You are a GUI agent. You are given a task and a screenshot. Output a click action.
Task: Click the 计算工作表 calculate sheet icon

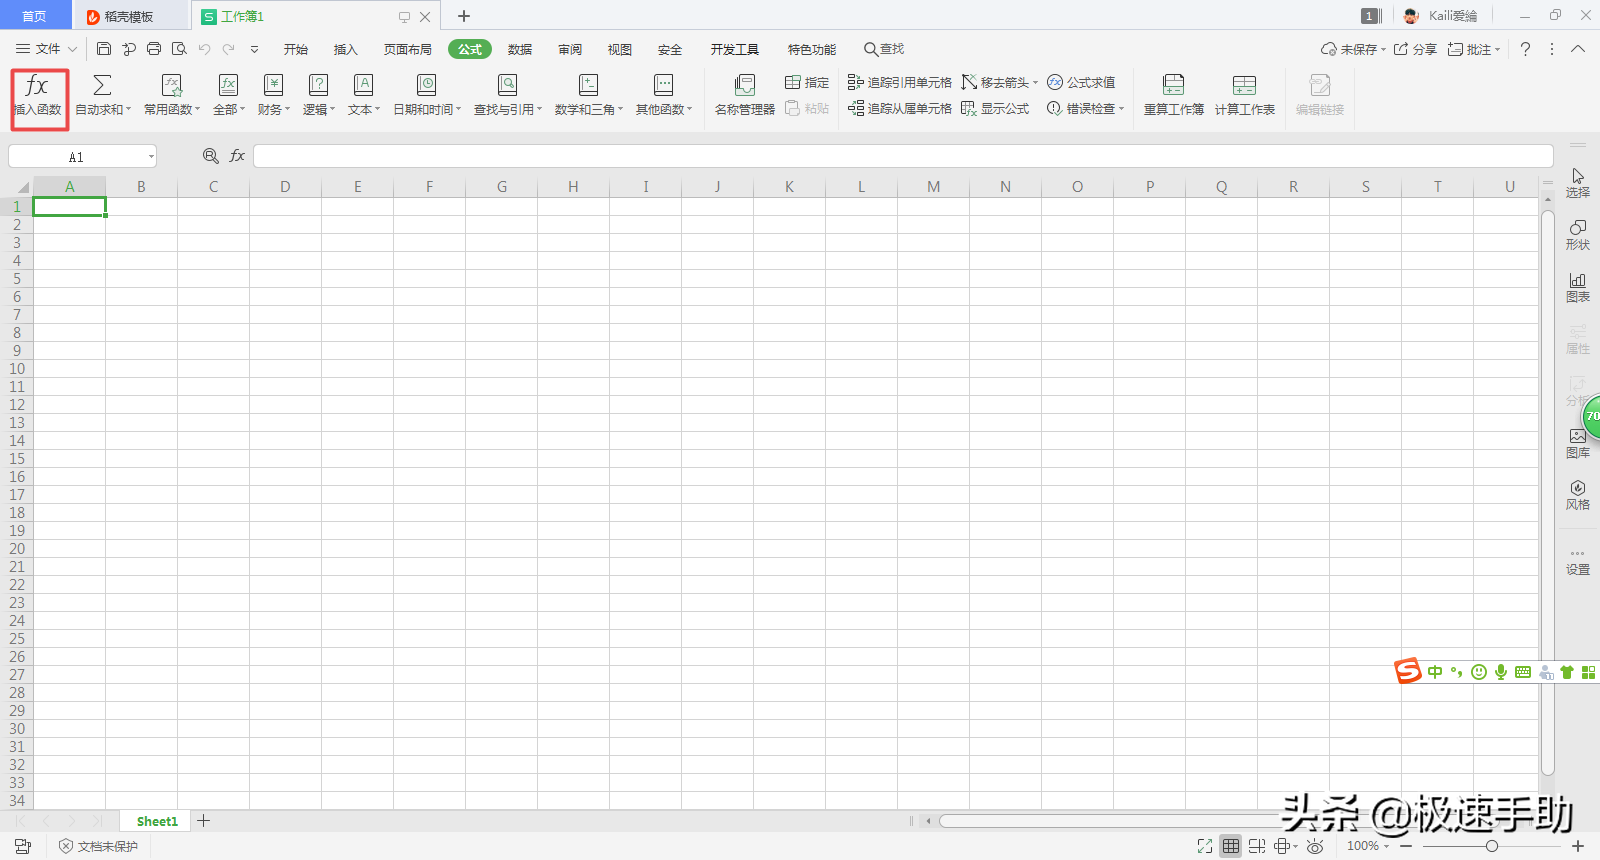tap(1244, 85)
